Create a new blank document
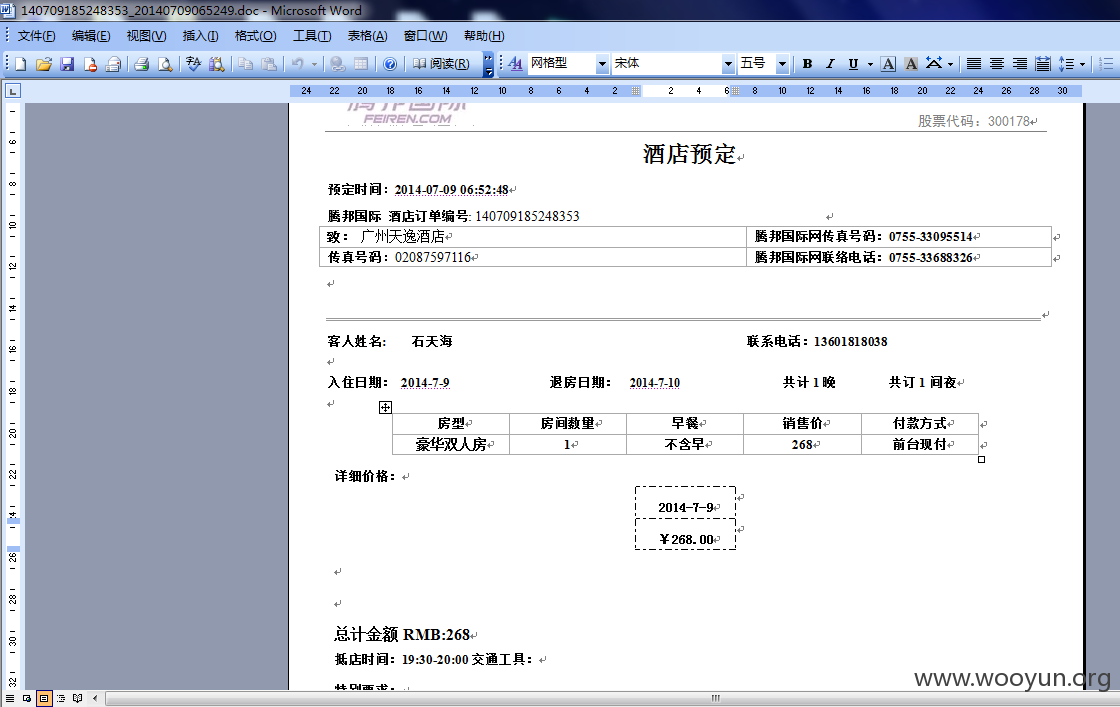The width and height of the screenshot is (1120, 707). [21, 64]
